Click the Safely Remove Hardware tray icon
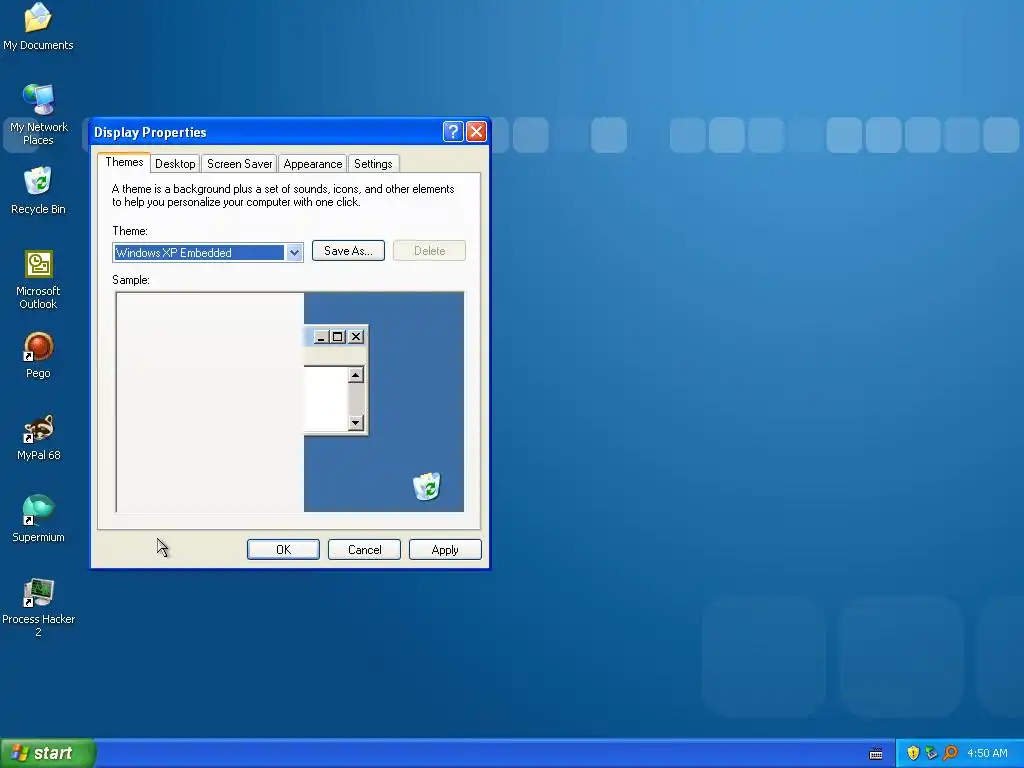This screenshot has width=1024, height=768. [931, 753]
